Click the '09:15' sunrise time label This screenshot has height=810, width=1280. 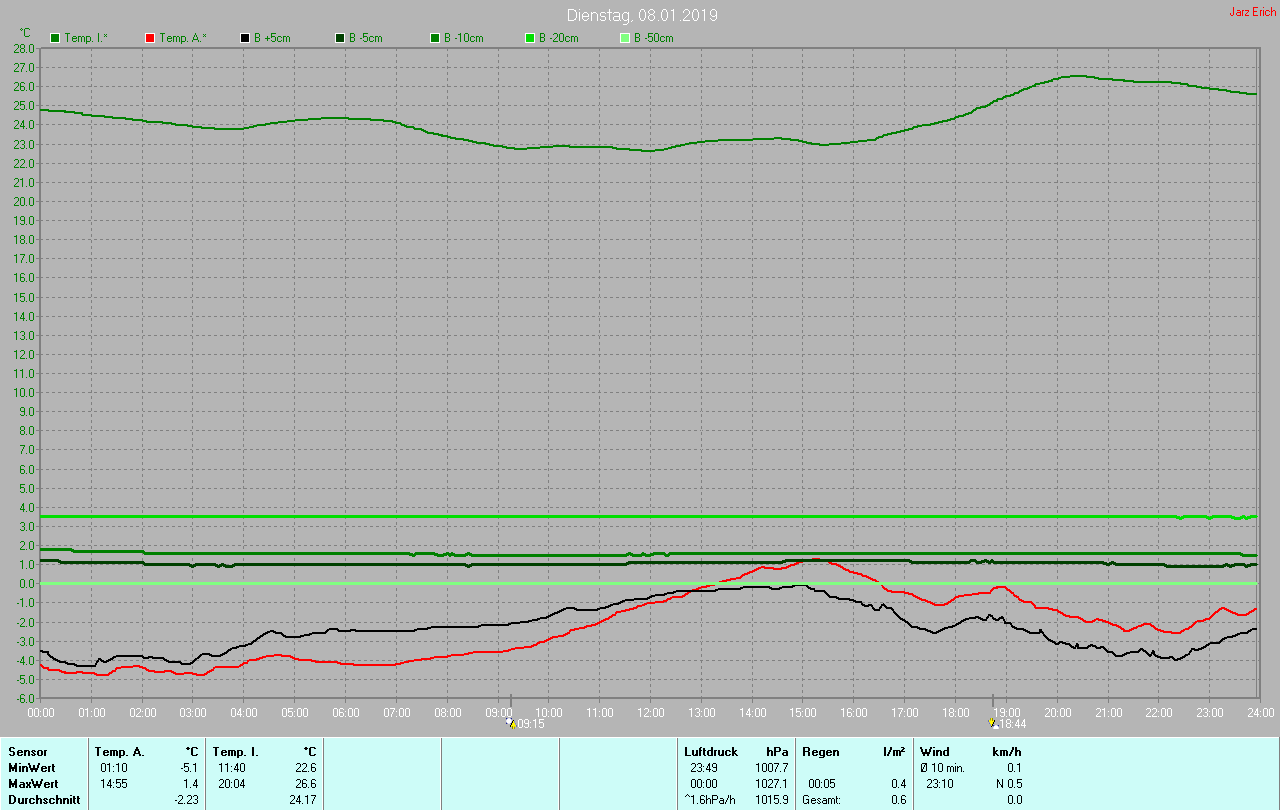(x=530, y=724)
